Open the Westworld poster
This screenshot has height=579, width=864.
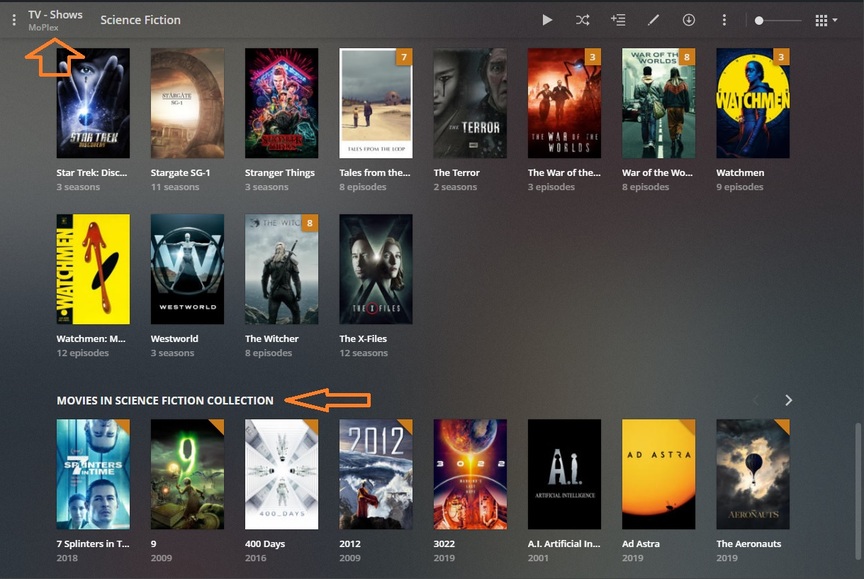(x=187, y=269)
